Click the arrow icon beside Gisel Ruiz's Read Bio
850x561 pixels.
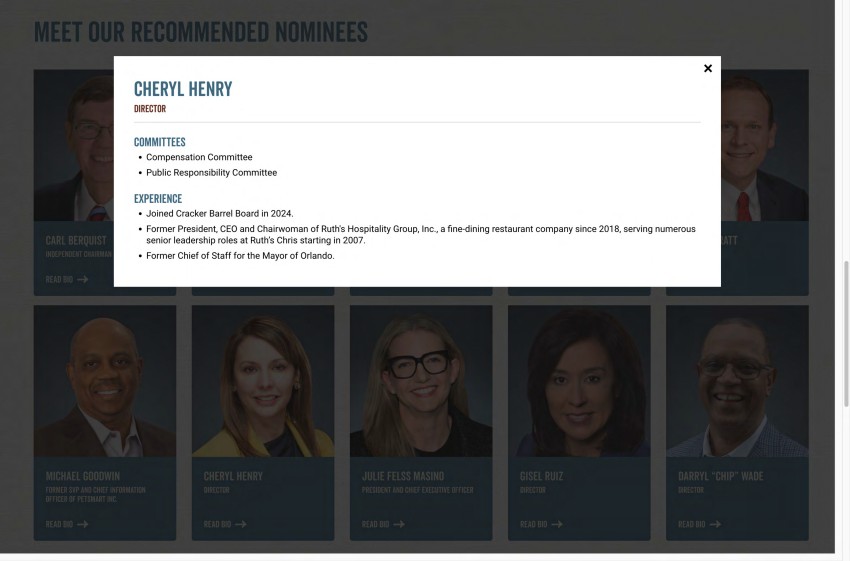557,524
